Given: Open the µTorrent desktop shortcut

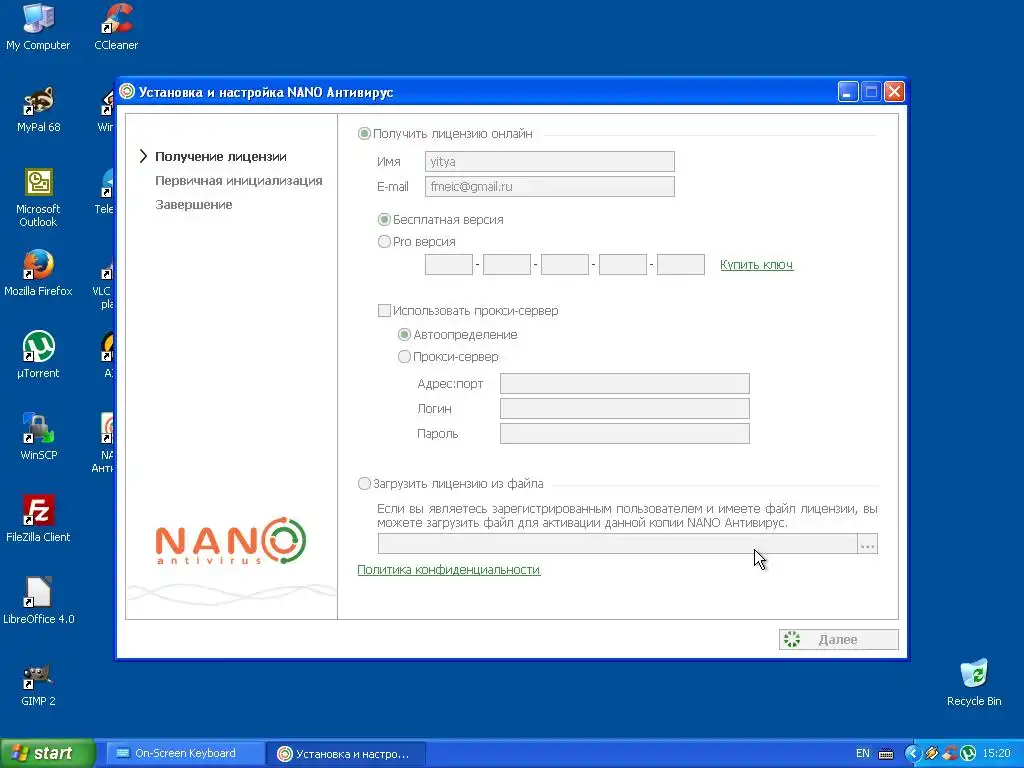Looking at the screenshot, I should [38, 355].
